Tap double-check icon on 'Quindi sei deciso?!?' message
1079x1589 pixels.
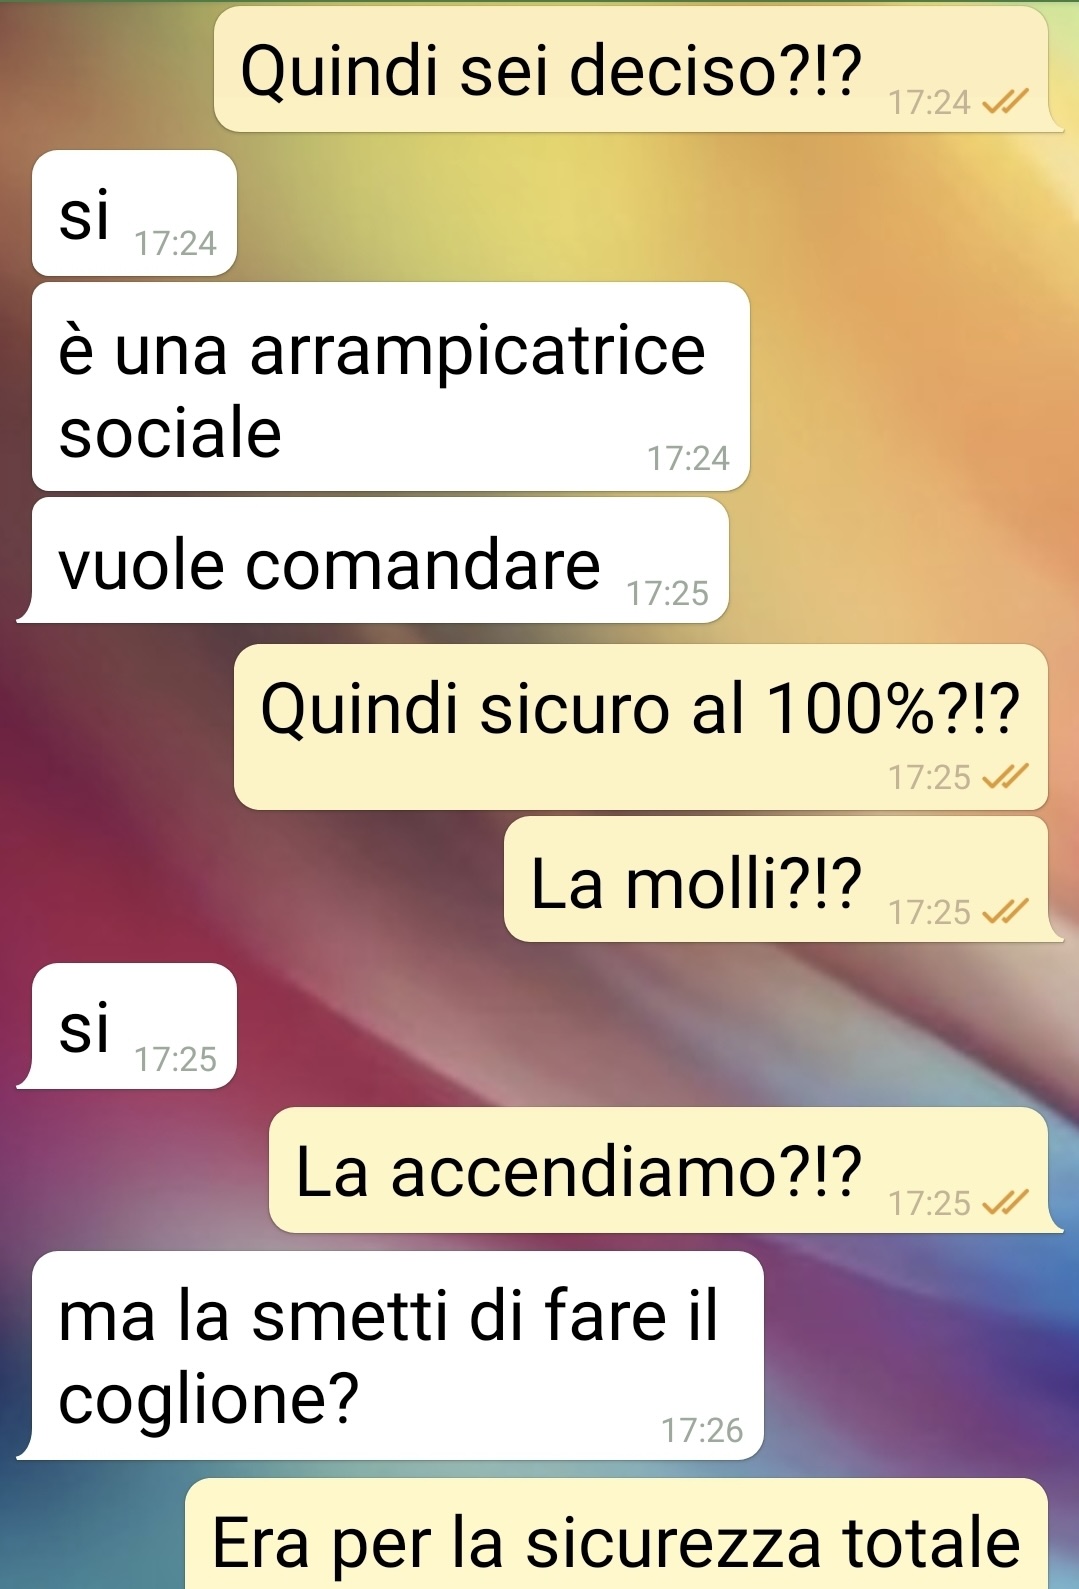1005,102
